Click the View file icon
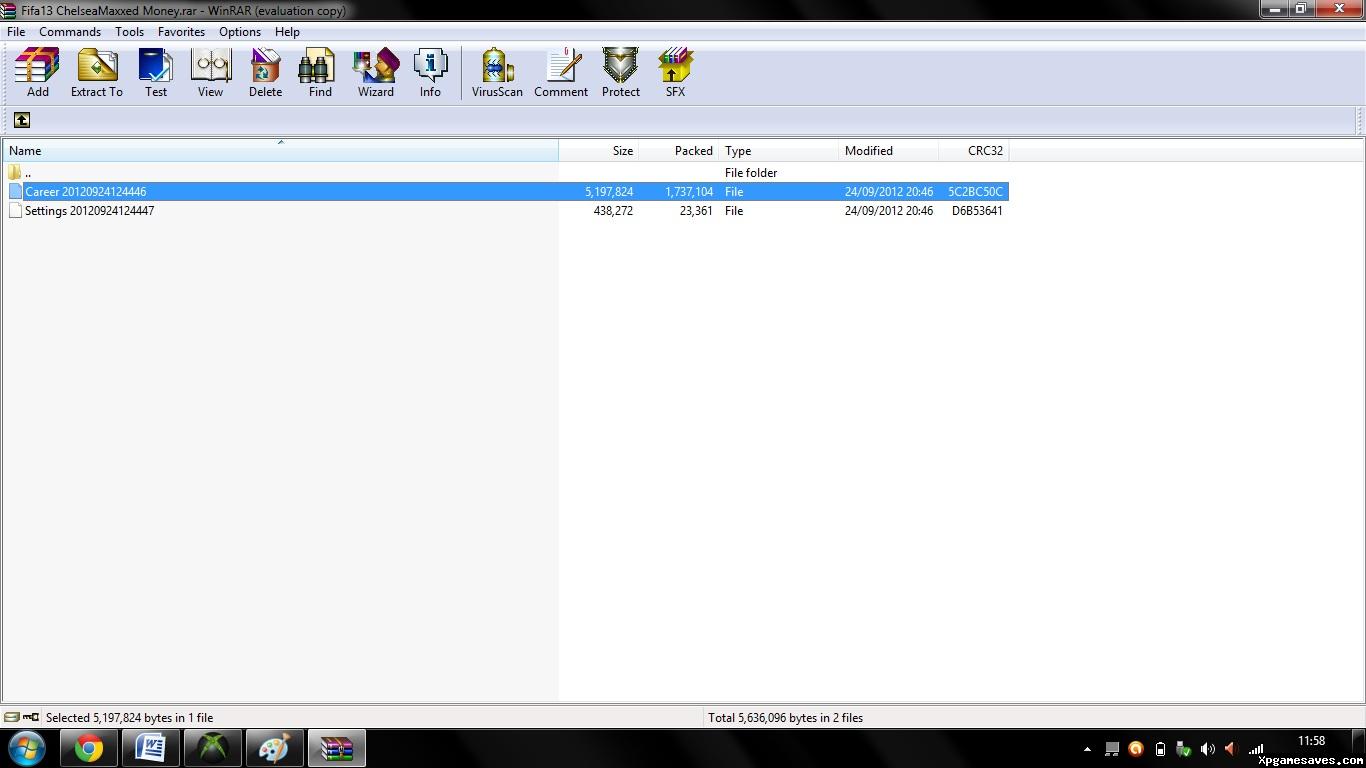The width and height of the screenshot is (1366, 768). [210, 73]
